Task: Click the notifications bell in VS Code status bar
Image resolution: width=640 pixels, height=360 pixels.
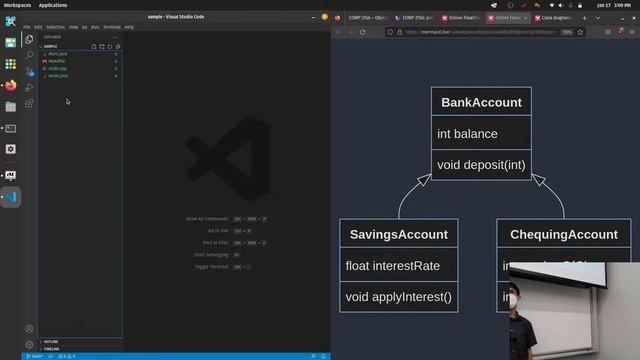Action: [323, 356]
